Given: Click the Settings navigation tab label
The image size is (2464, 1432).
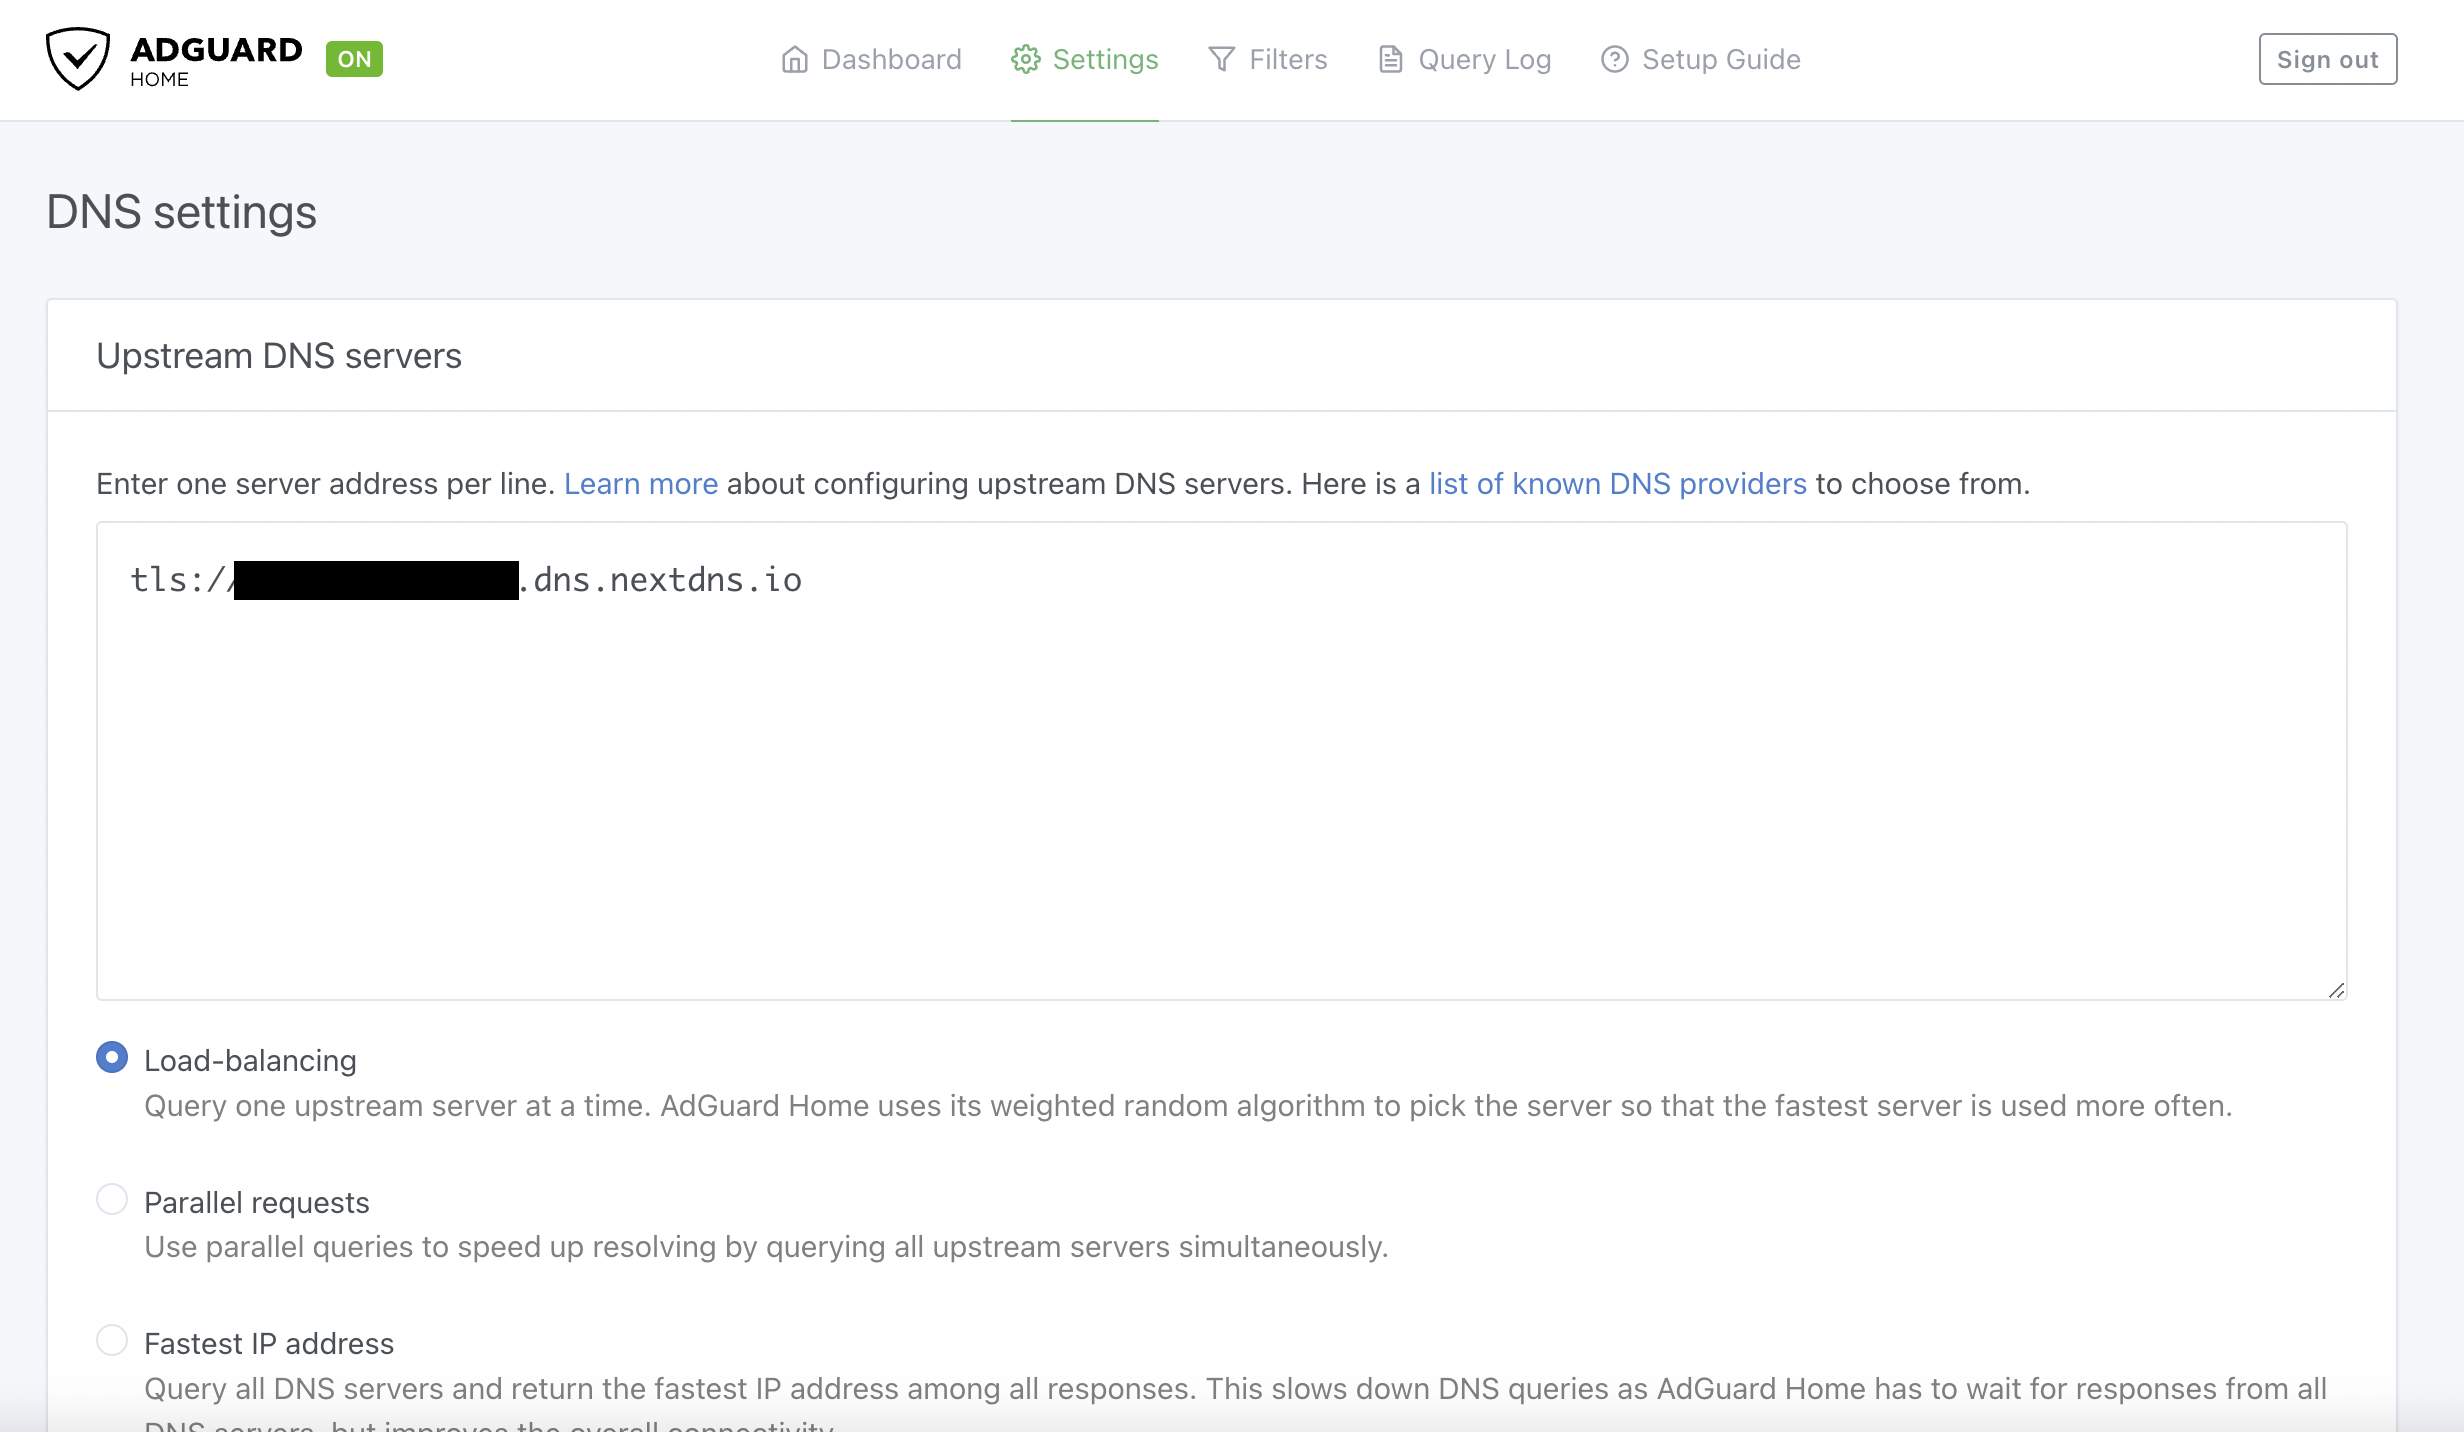Looking at the screenshot, I should click(x=1104, y=60).
